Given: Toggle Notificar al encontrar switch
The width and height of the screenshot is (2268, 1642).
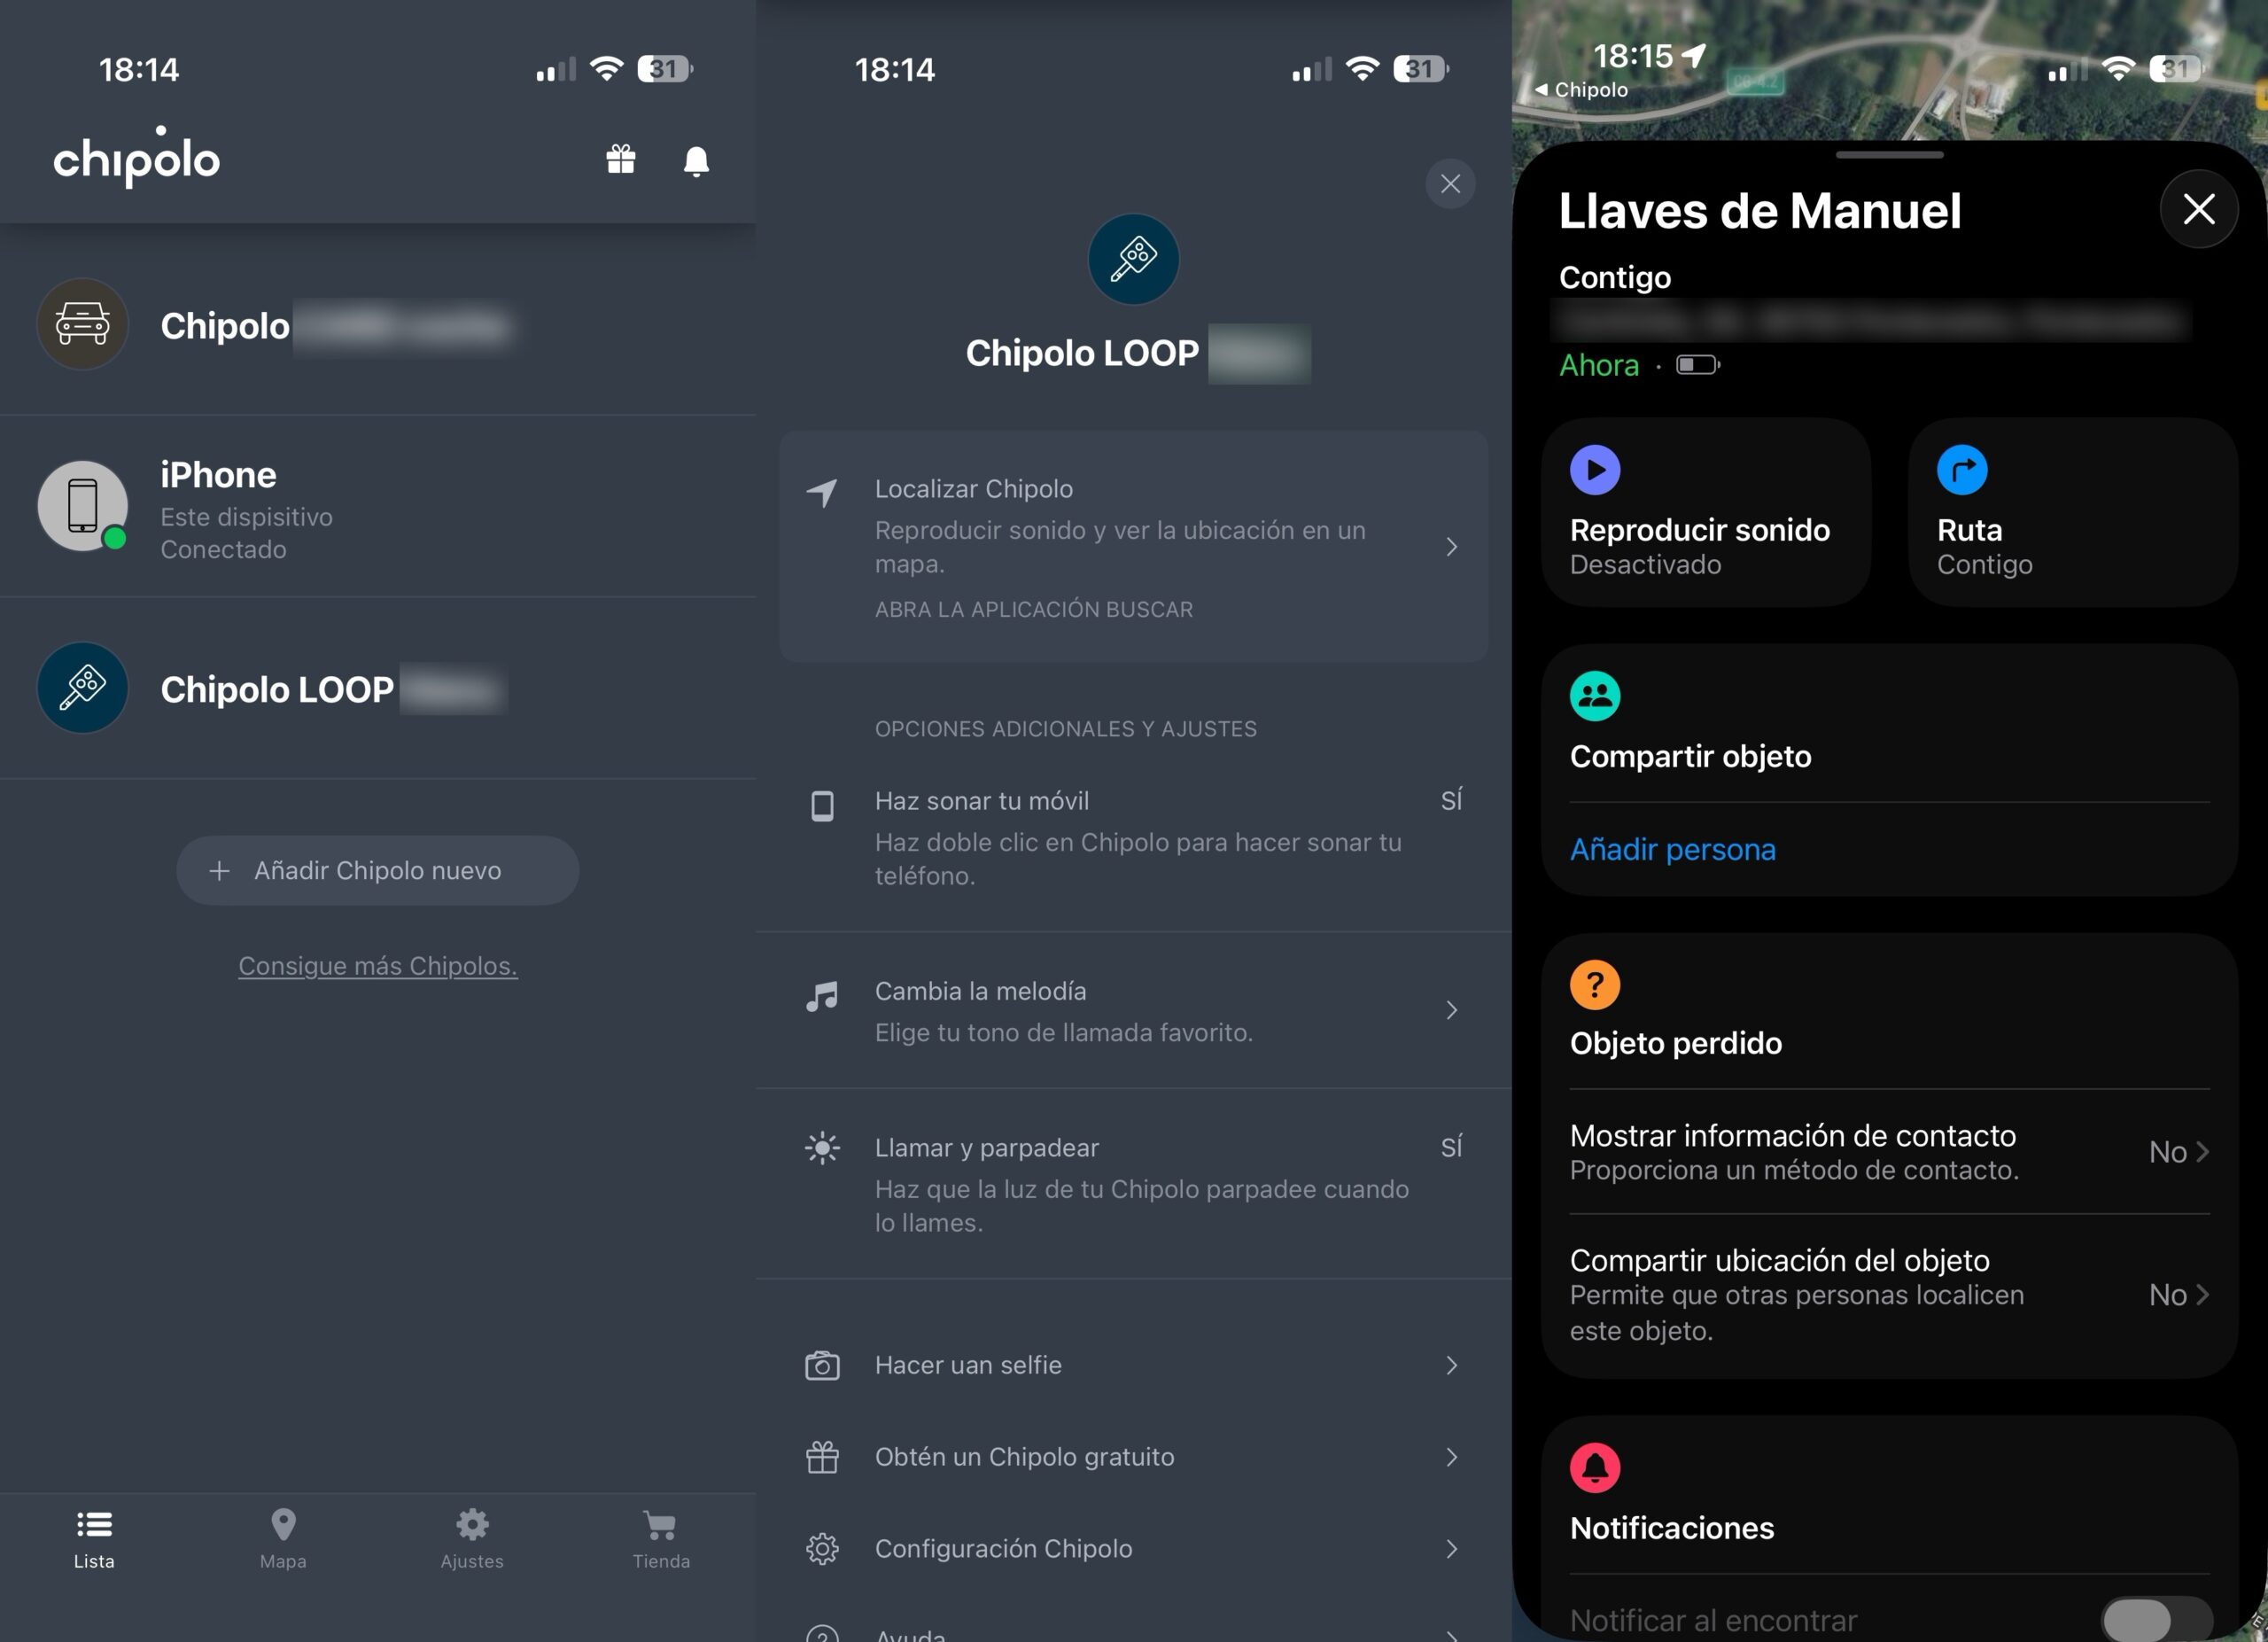Looking at the screenshot, I should 2157,1620.
